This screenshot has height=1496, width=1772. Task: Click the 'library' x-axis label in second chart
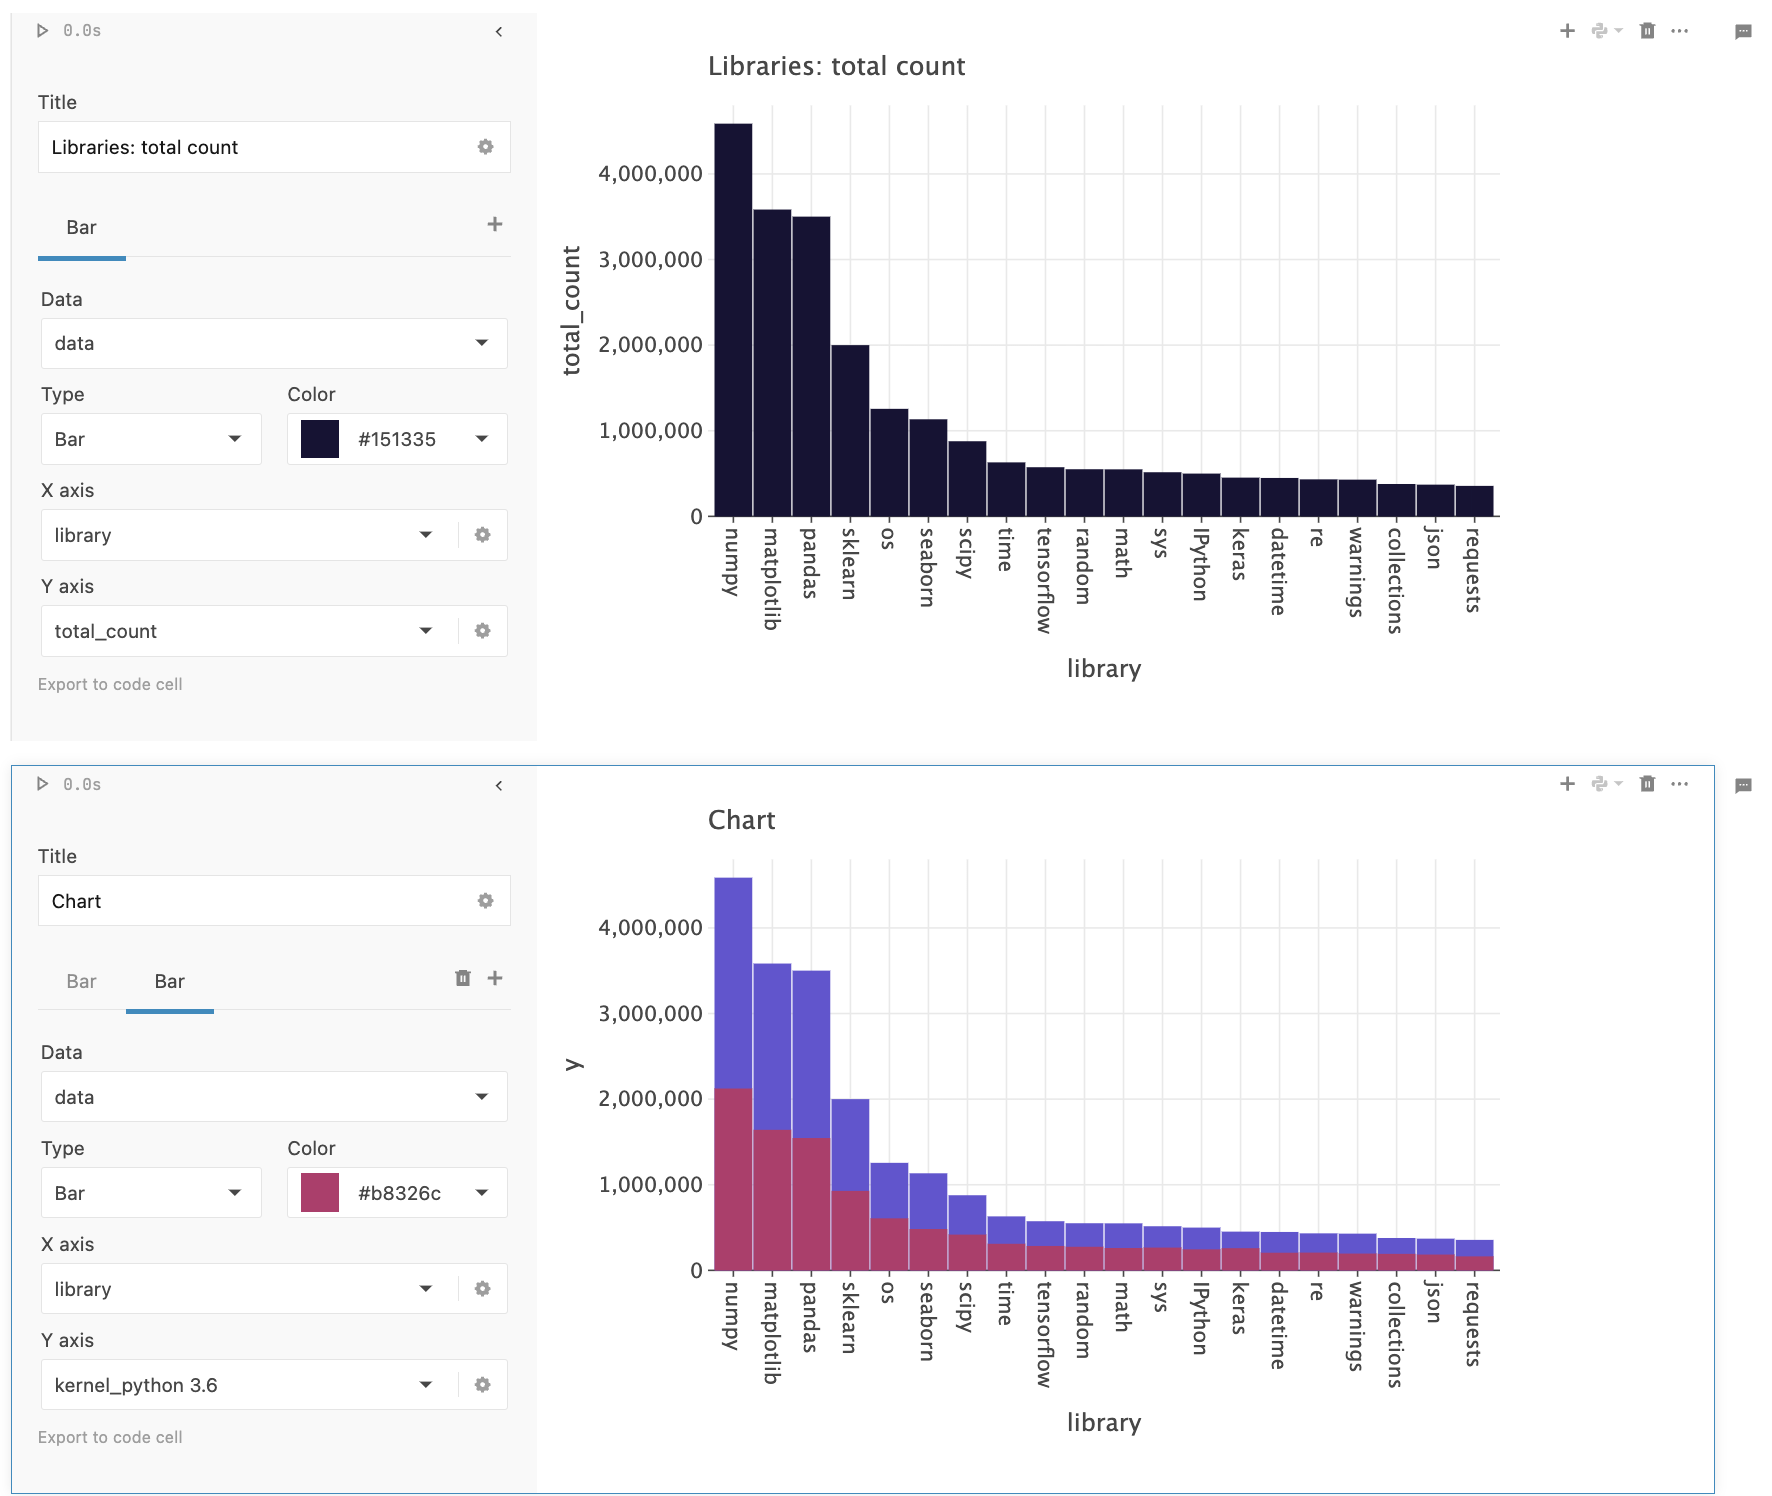pos(1104,1422)
